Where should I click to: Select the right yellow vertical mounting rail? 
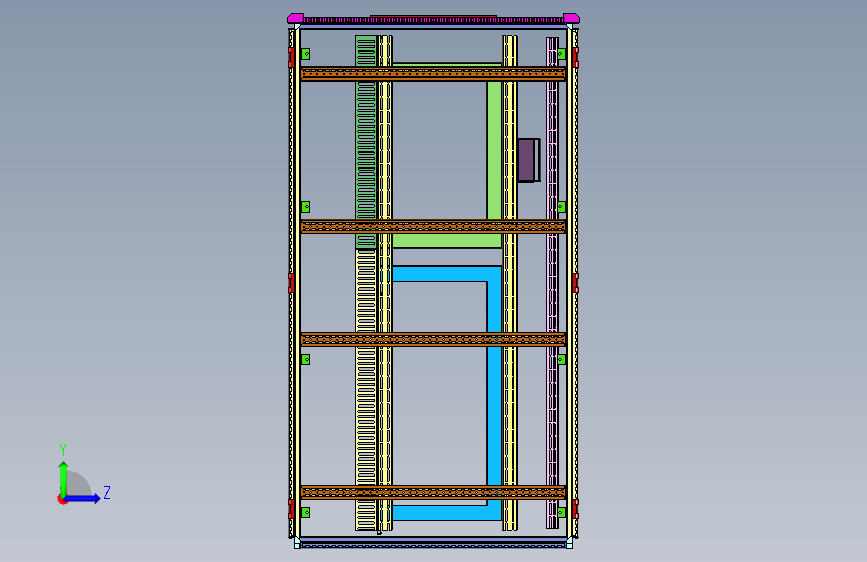[510, 282]
